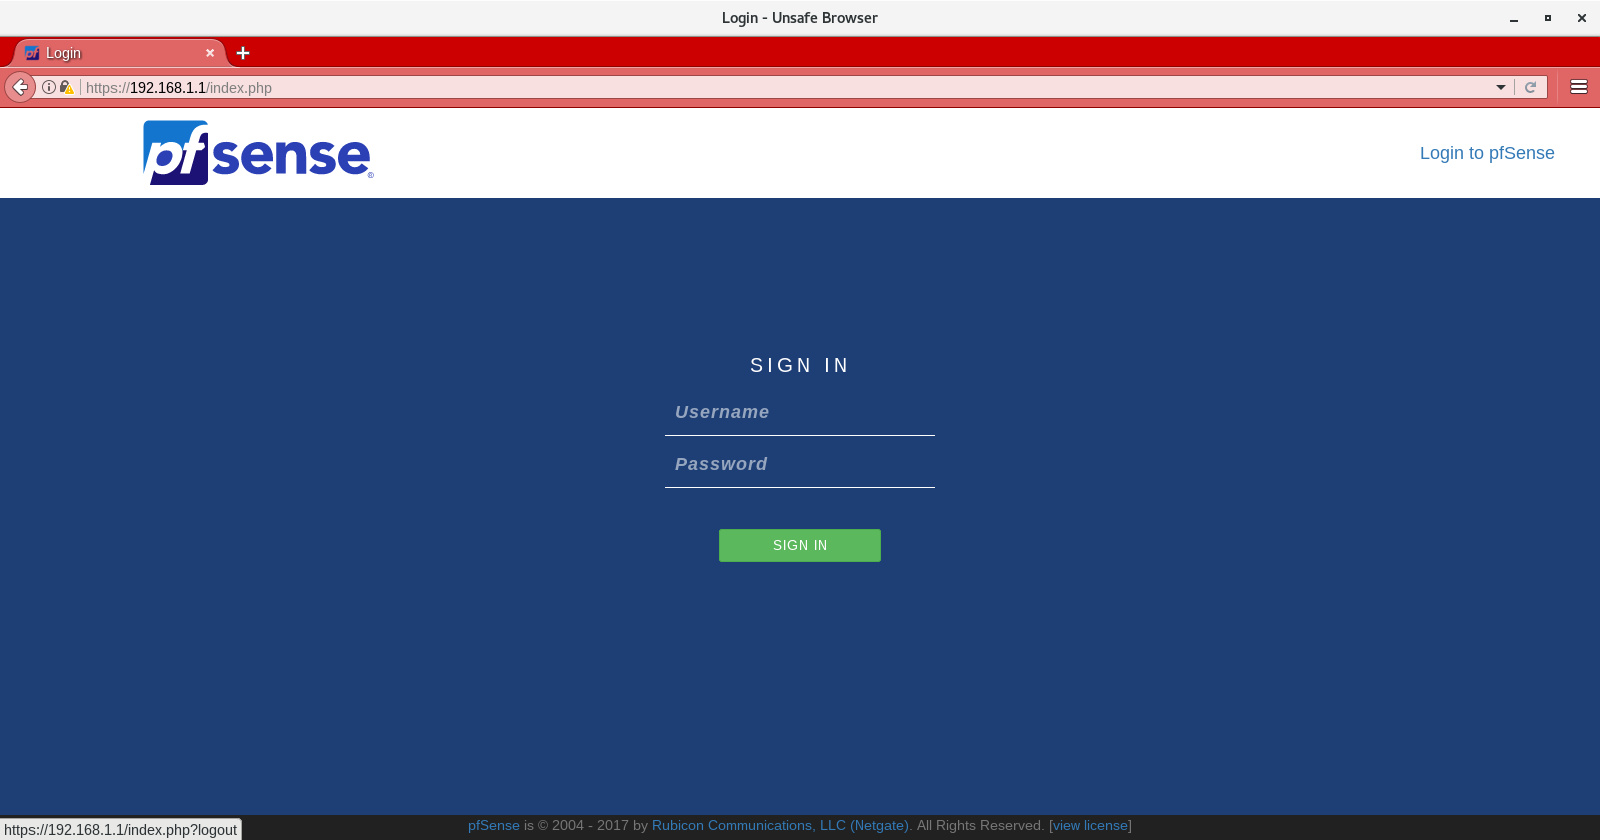Select the Login browser tab
Viewport: 1600px width, 840px height.
[x=118, y=53]
